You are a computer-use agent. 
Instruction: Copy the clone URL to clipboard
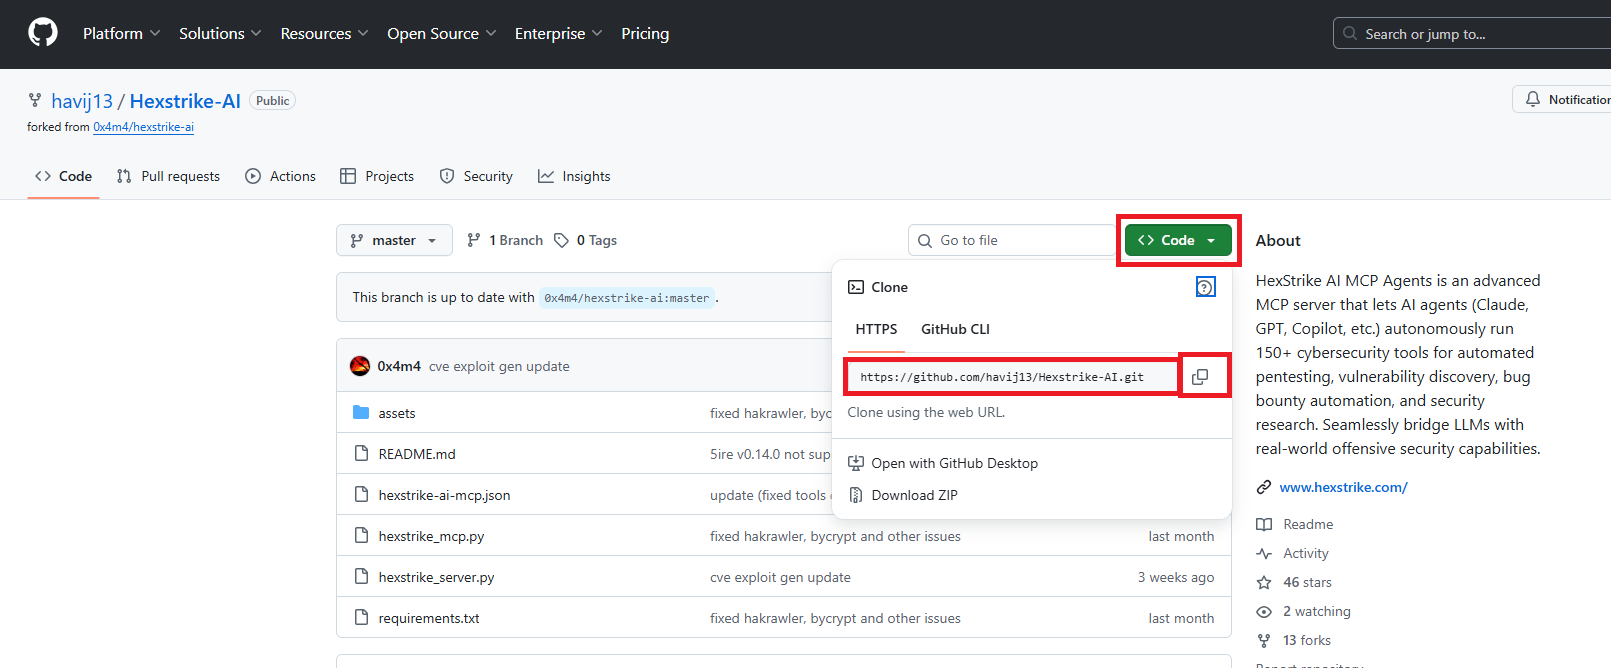pos(1200,377)
